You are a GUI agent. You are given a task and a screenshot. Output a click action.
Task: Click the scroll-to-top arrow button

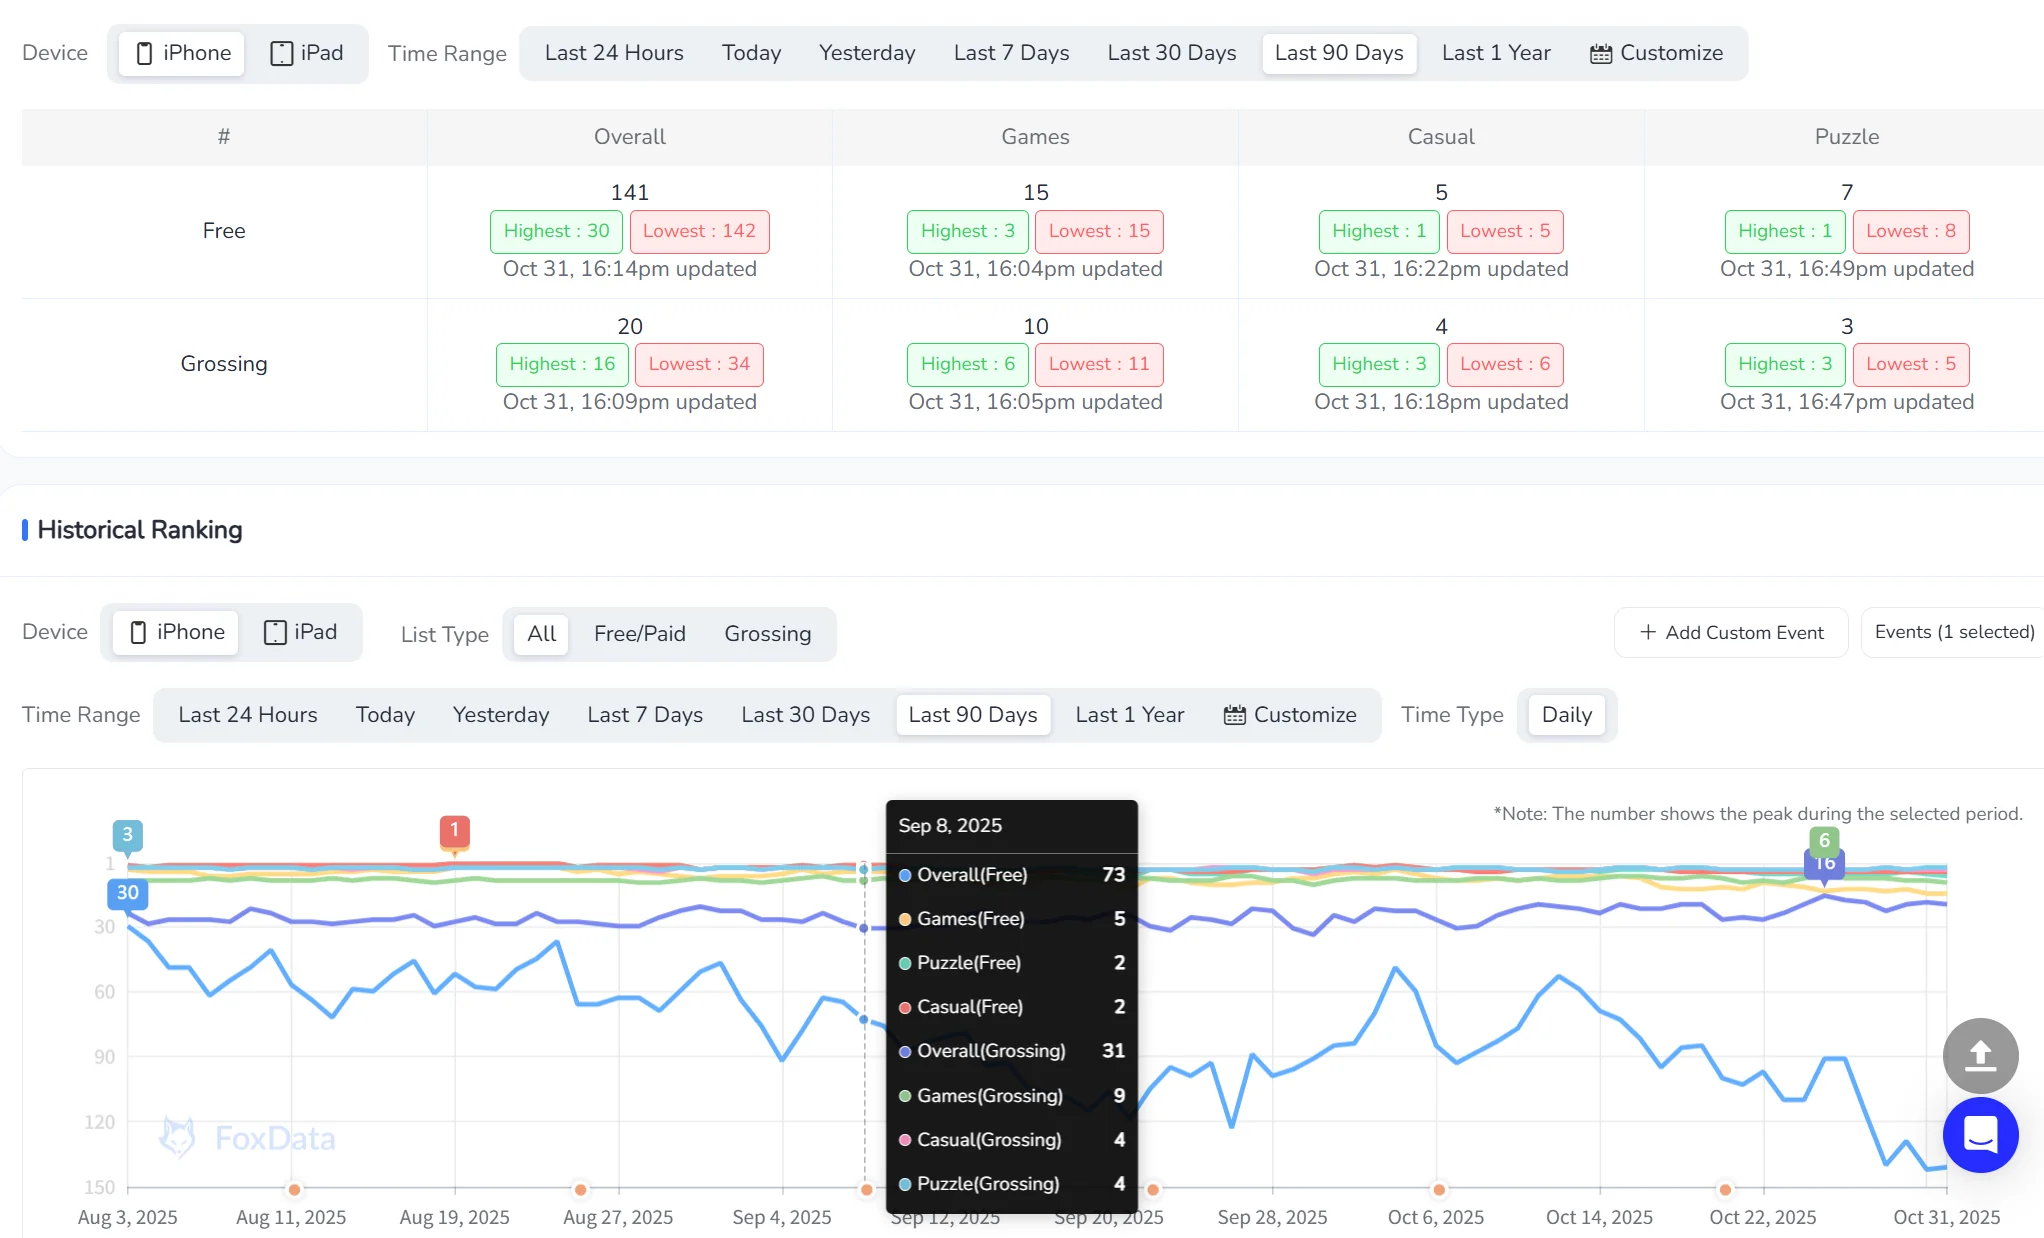click(1980, 1055)
